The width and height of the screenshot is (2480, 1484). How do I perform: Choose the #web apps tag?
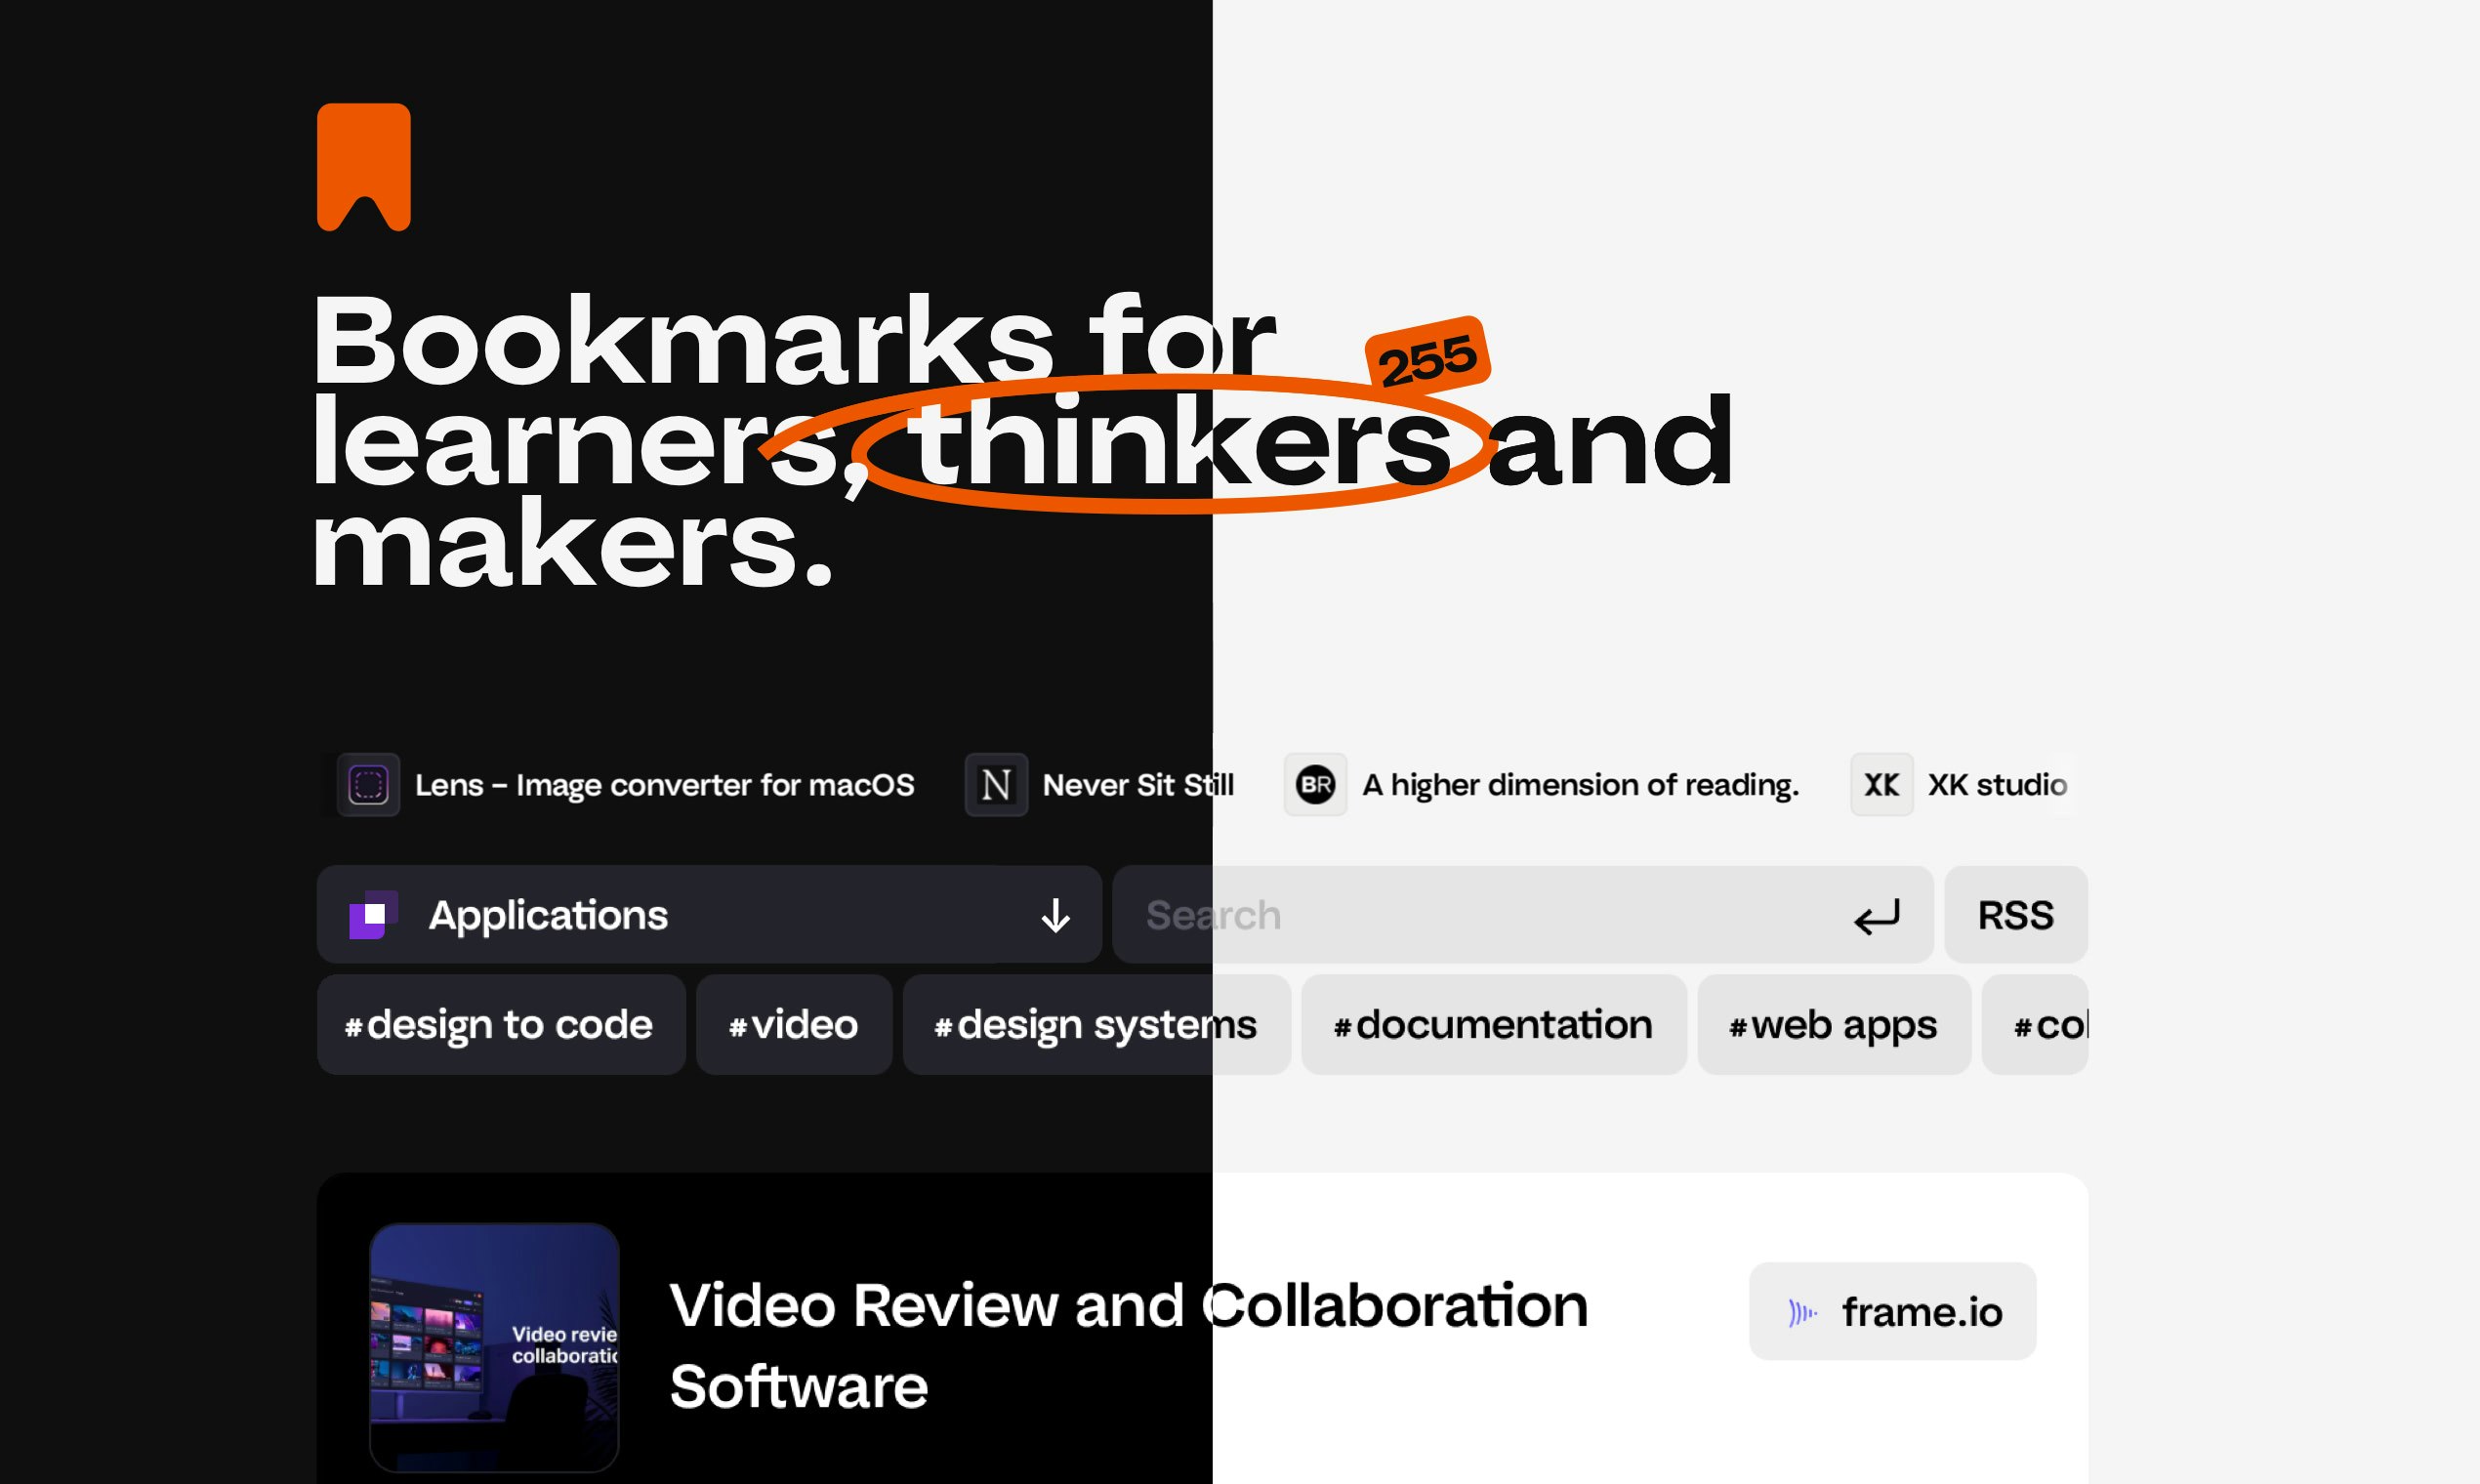tap(1833, 1025)
